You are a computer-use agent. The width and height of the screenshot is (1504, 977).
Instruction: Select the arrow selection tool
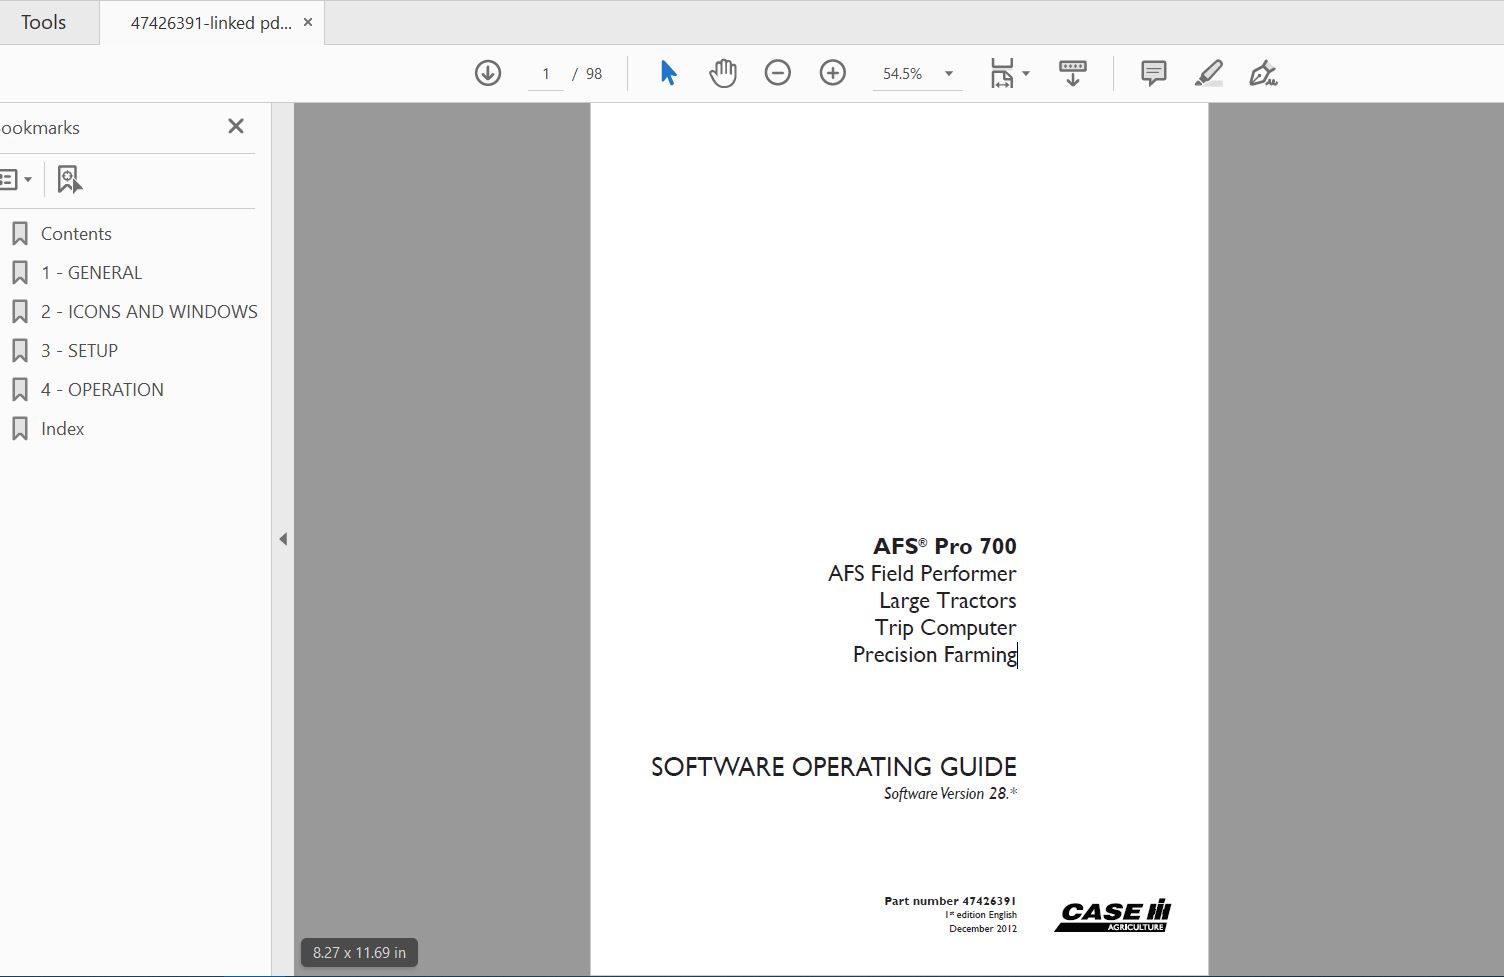668,73
